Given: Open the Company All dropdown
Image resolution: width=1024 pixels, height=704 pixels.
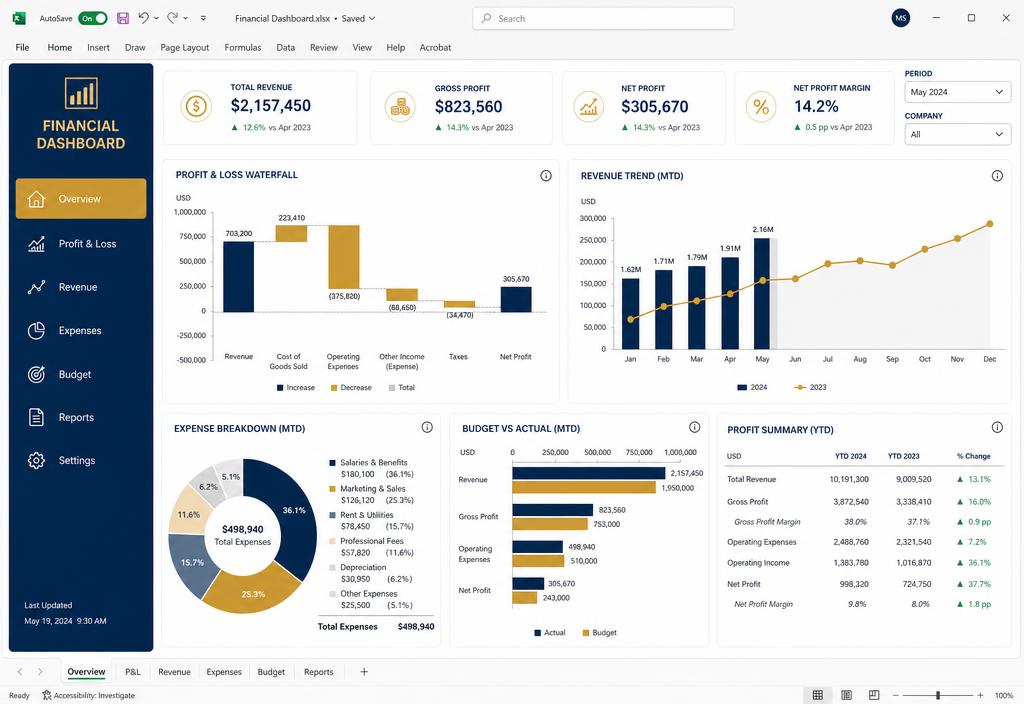Looking at the screenshot, I should (x=957, y=135).
